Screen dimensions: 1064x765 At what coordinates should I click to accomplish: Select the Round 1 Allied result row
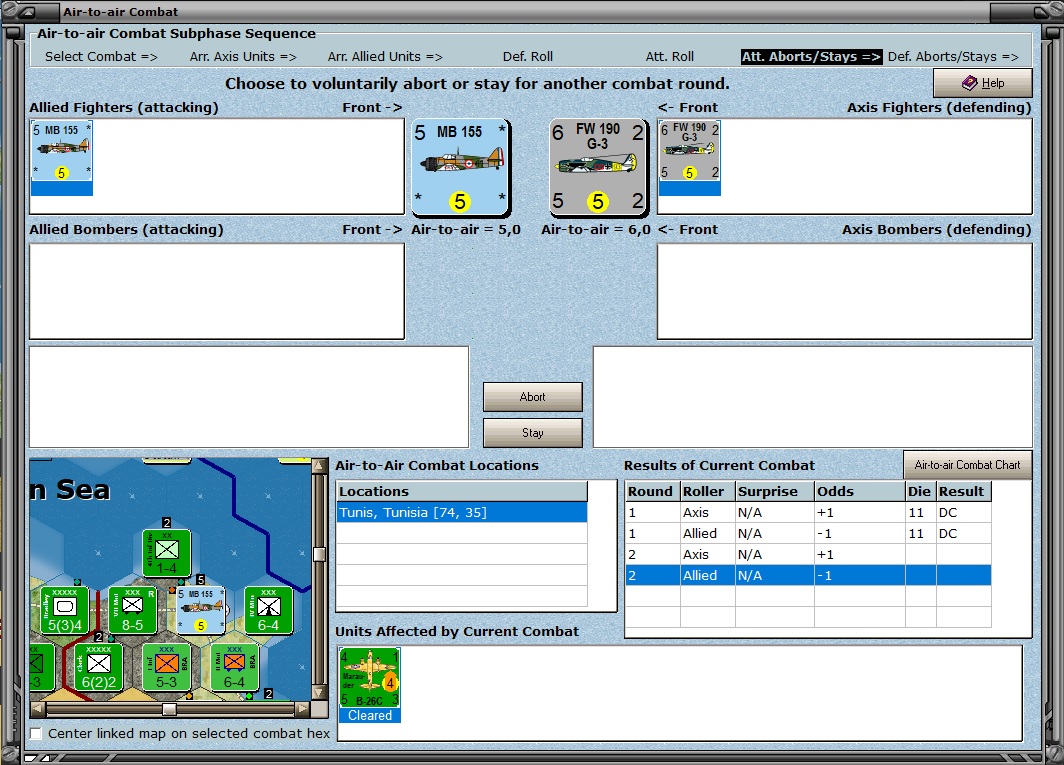[808, 534]
